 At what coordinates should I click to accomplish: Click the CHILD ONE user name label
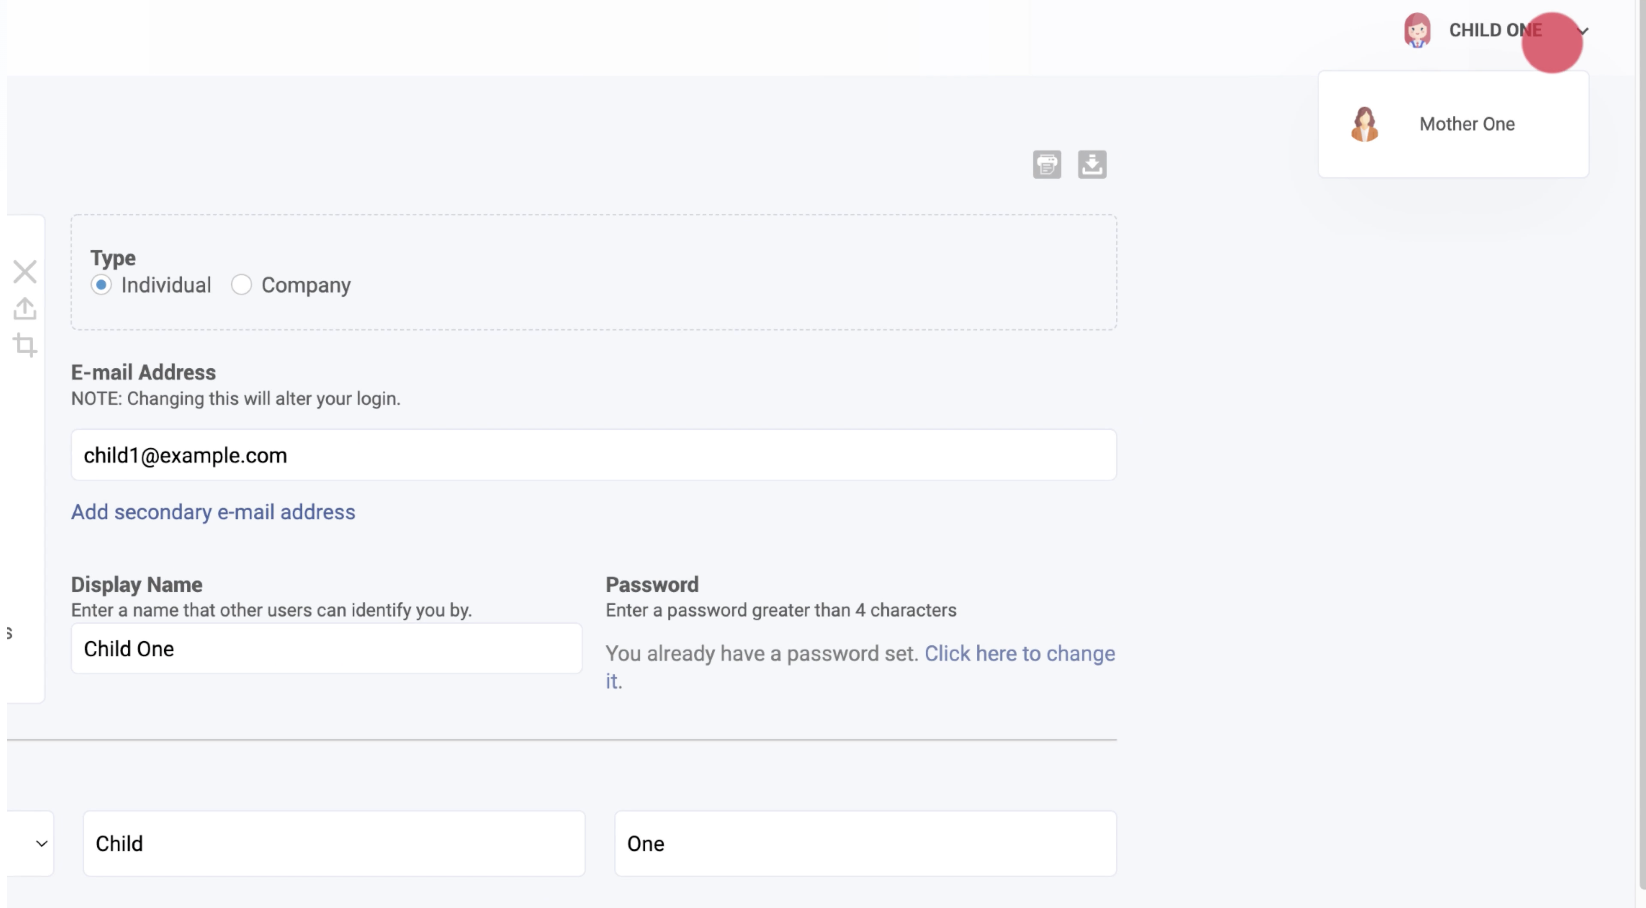click(x=1494, y=31)
